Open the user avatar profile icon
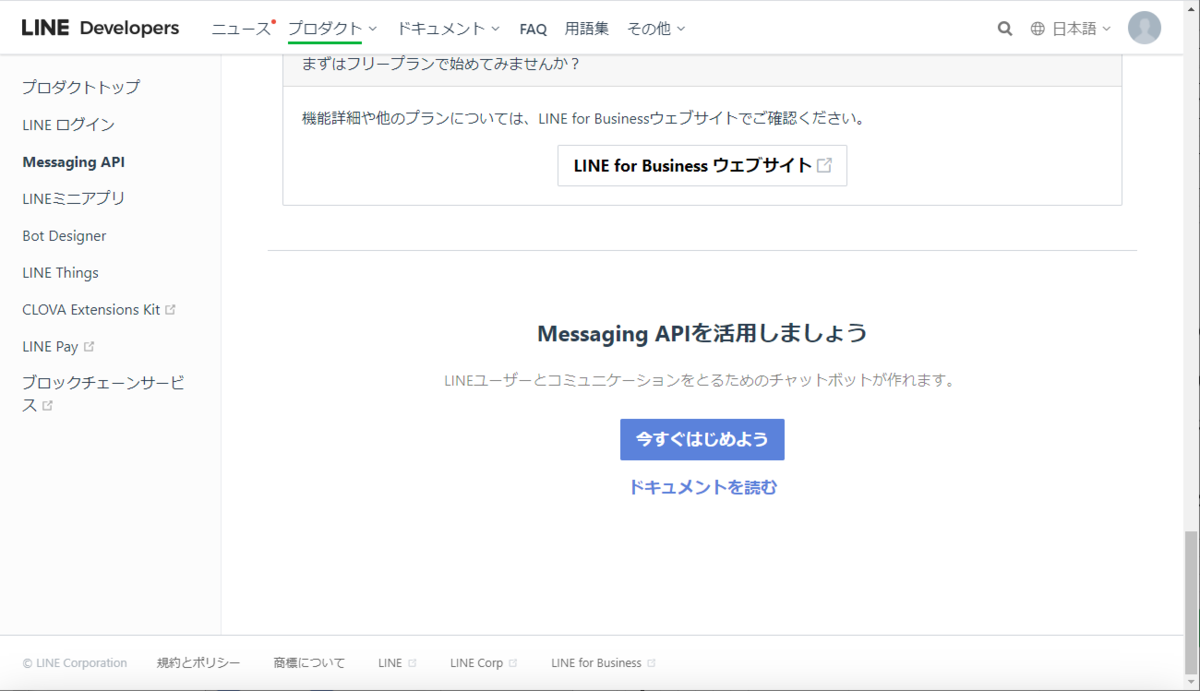 [1144, 28]
